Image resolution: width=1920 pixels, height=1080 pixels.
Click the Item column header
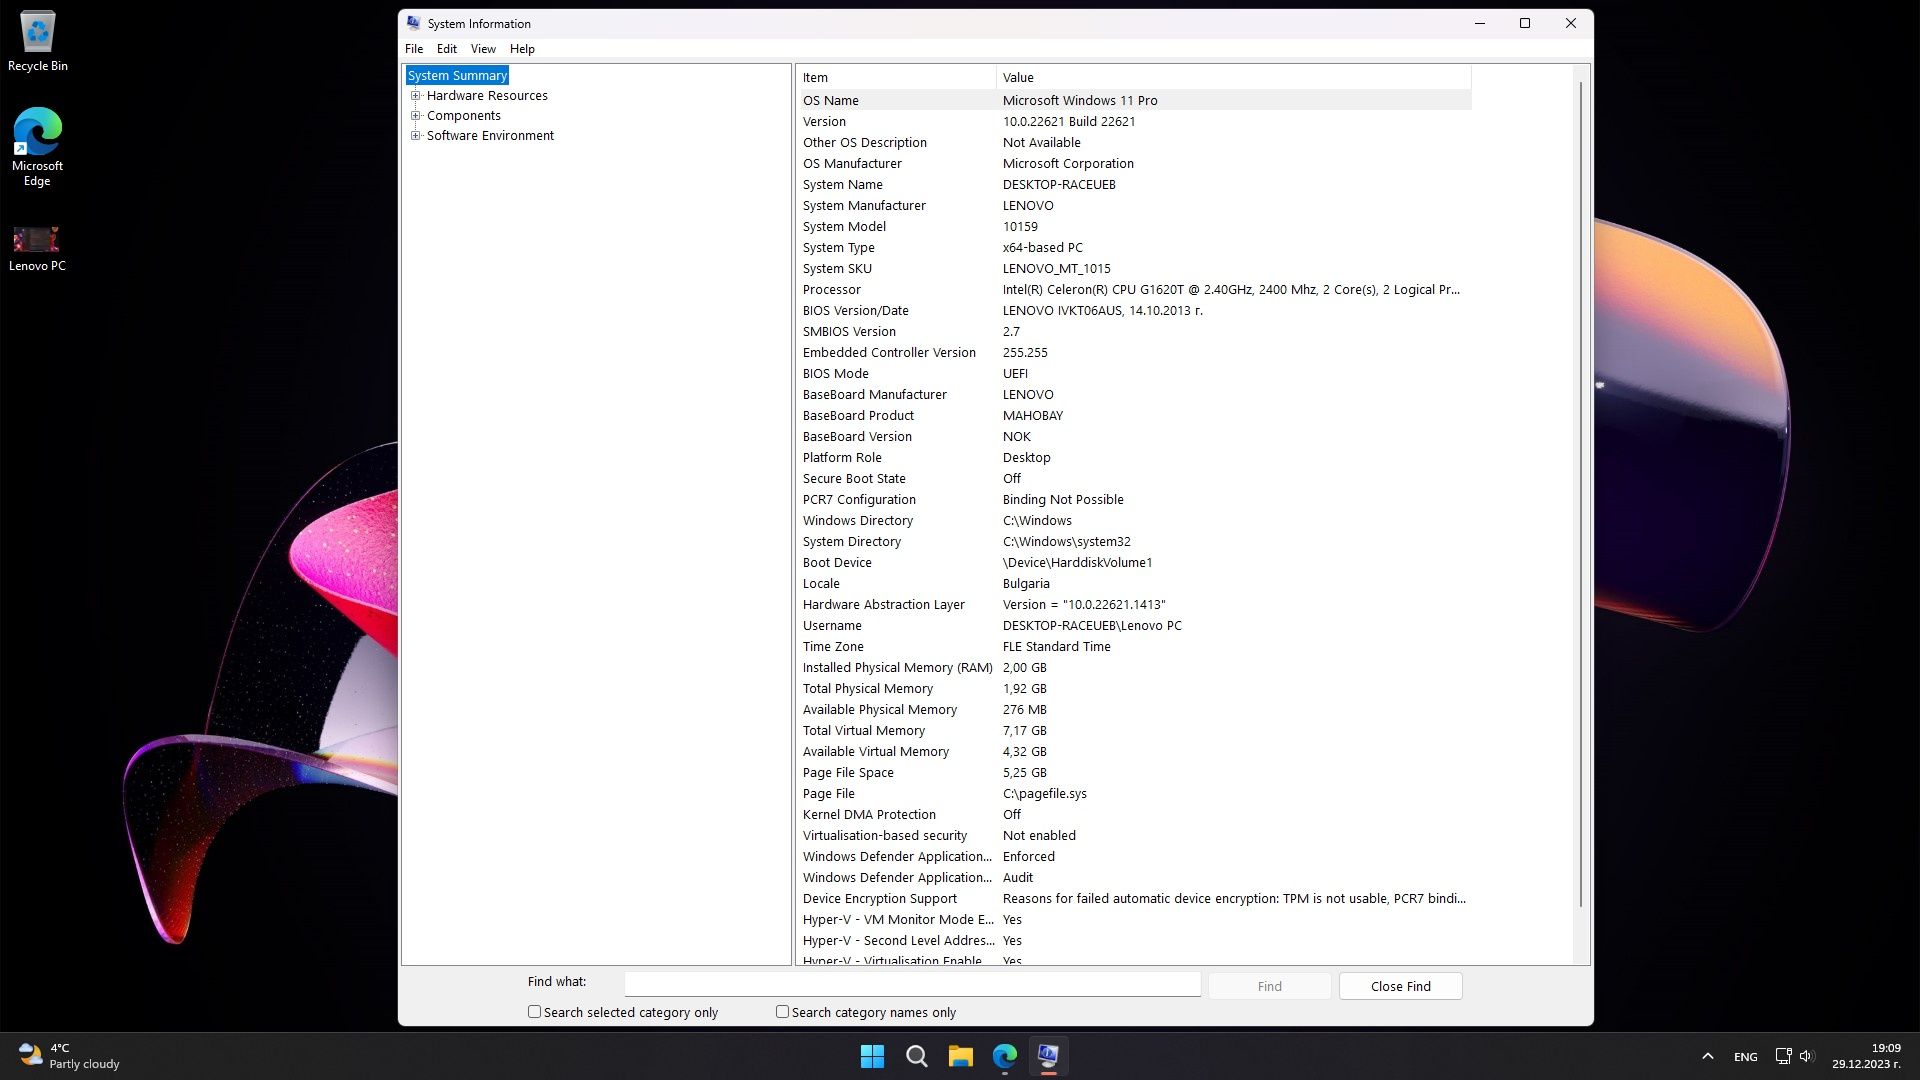[x=897, y=78]
